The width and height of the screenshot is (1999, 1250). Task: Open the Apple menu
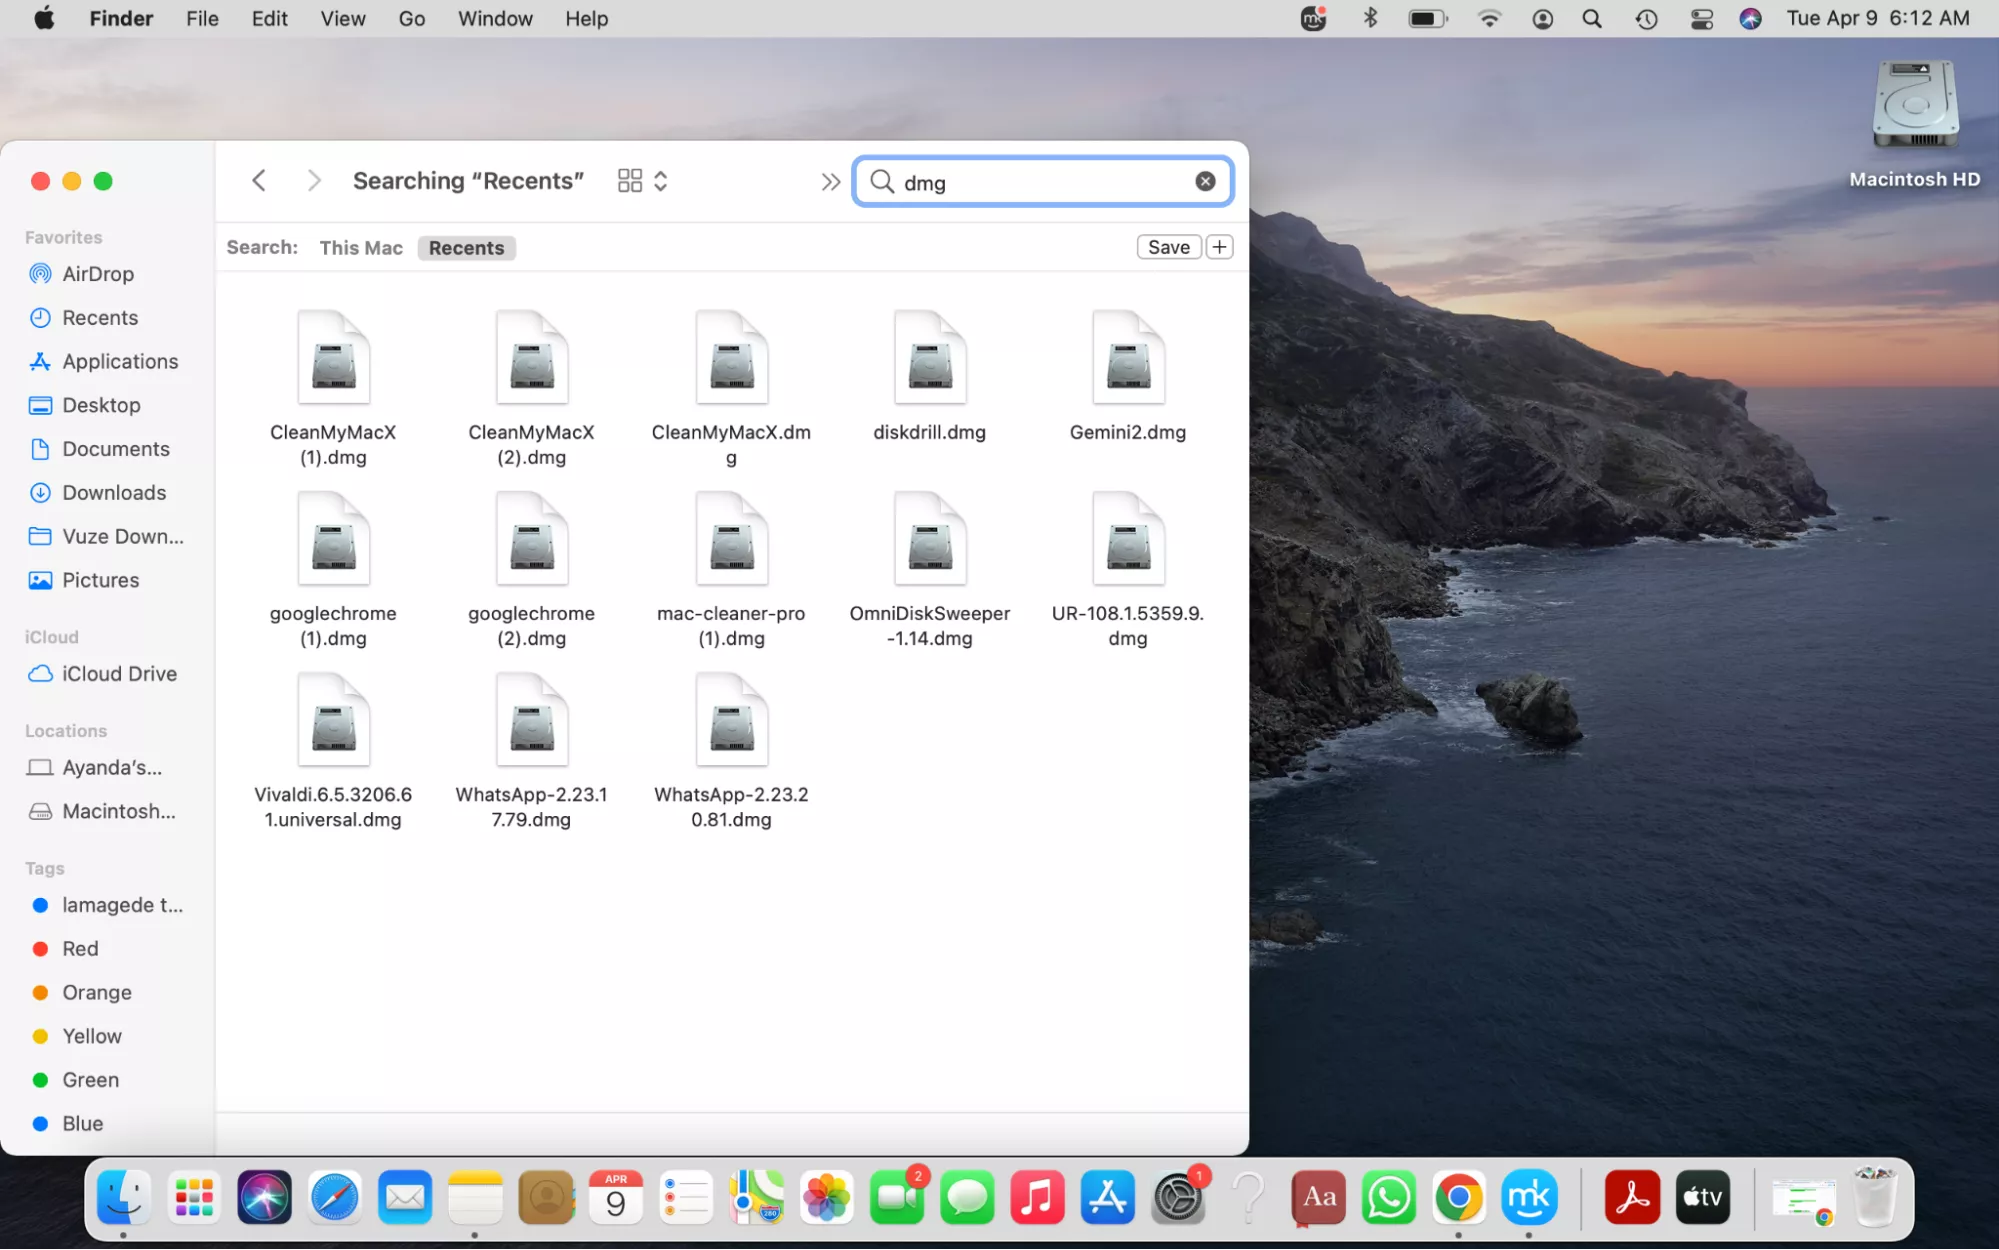point(44,18)
